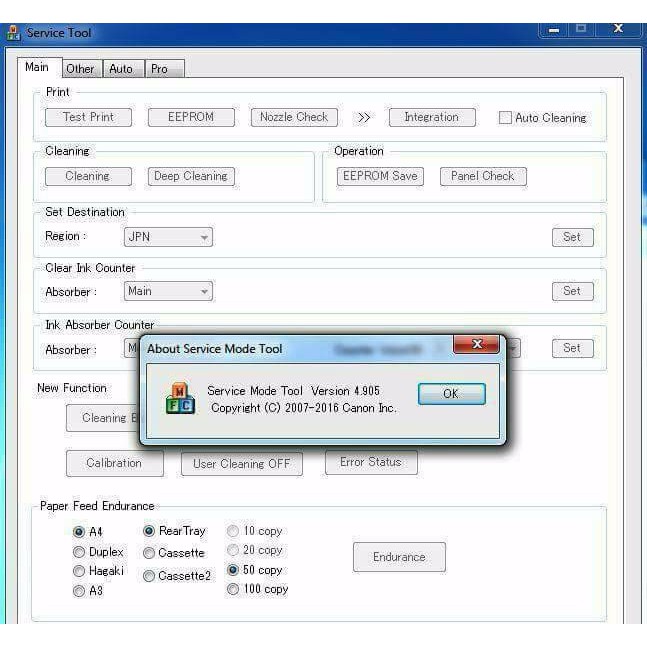Select Cassette as paper source

pos(149,553)
